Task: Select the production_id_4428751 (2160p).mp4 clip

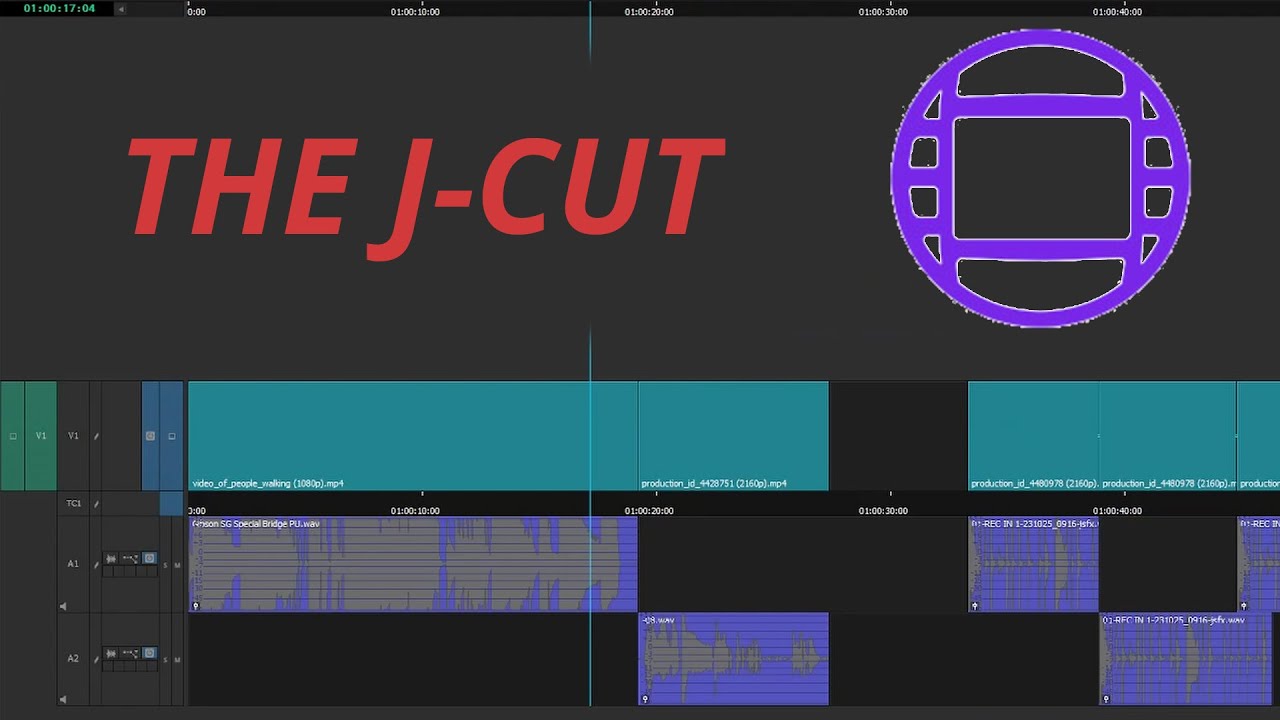Action: tap(733, 436)
